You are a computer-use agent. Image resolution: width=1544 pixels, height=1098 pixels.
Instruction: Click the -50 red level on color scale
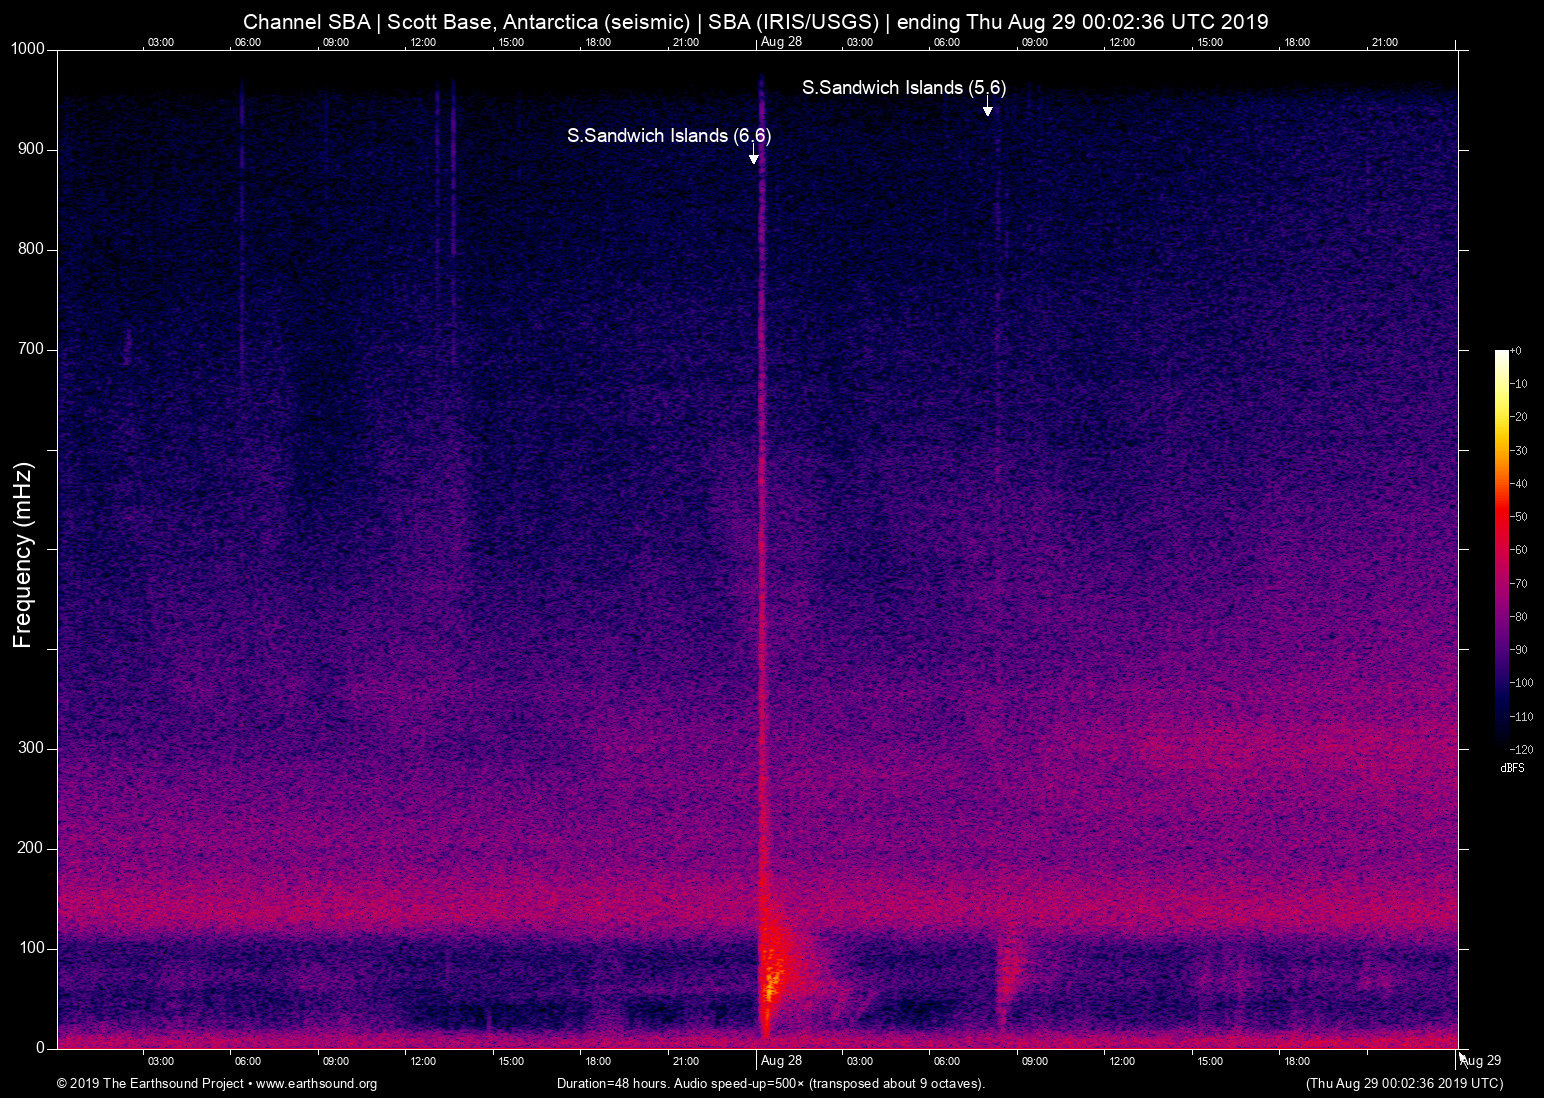(x=1519, y=517)
